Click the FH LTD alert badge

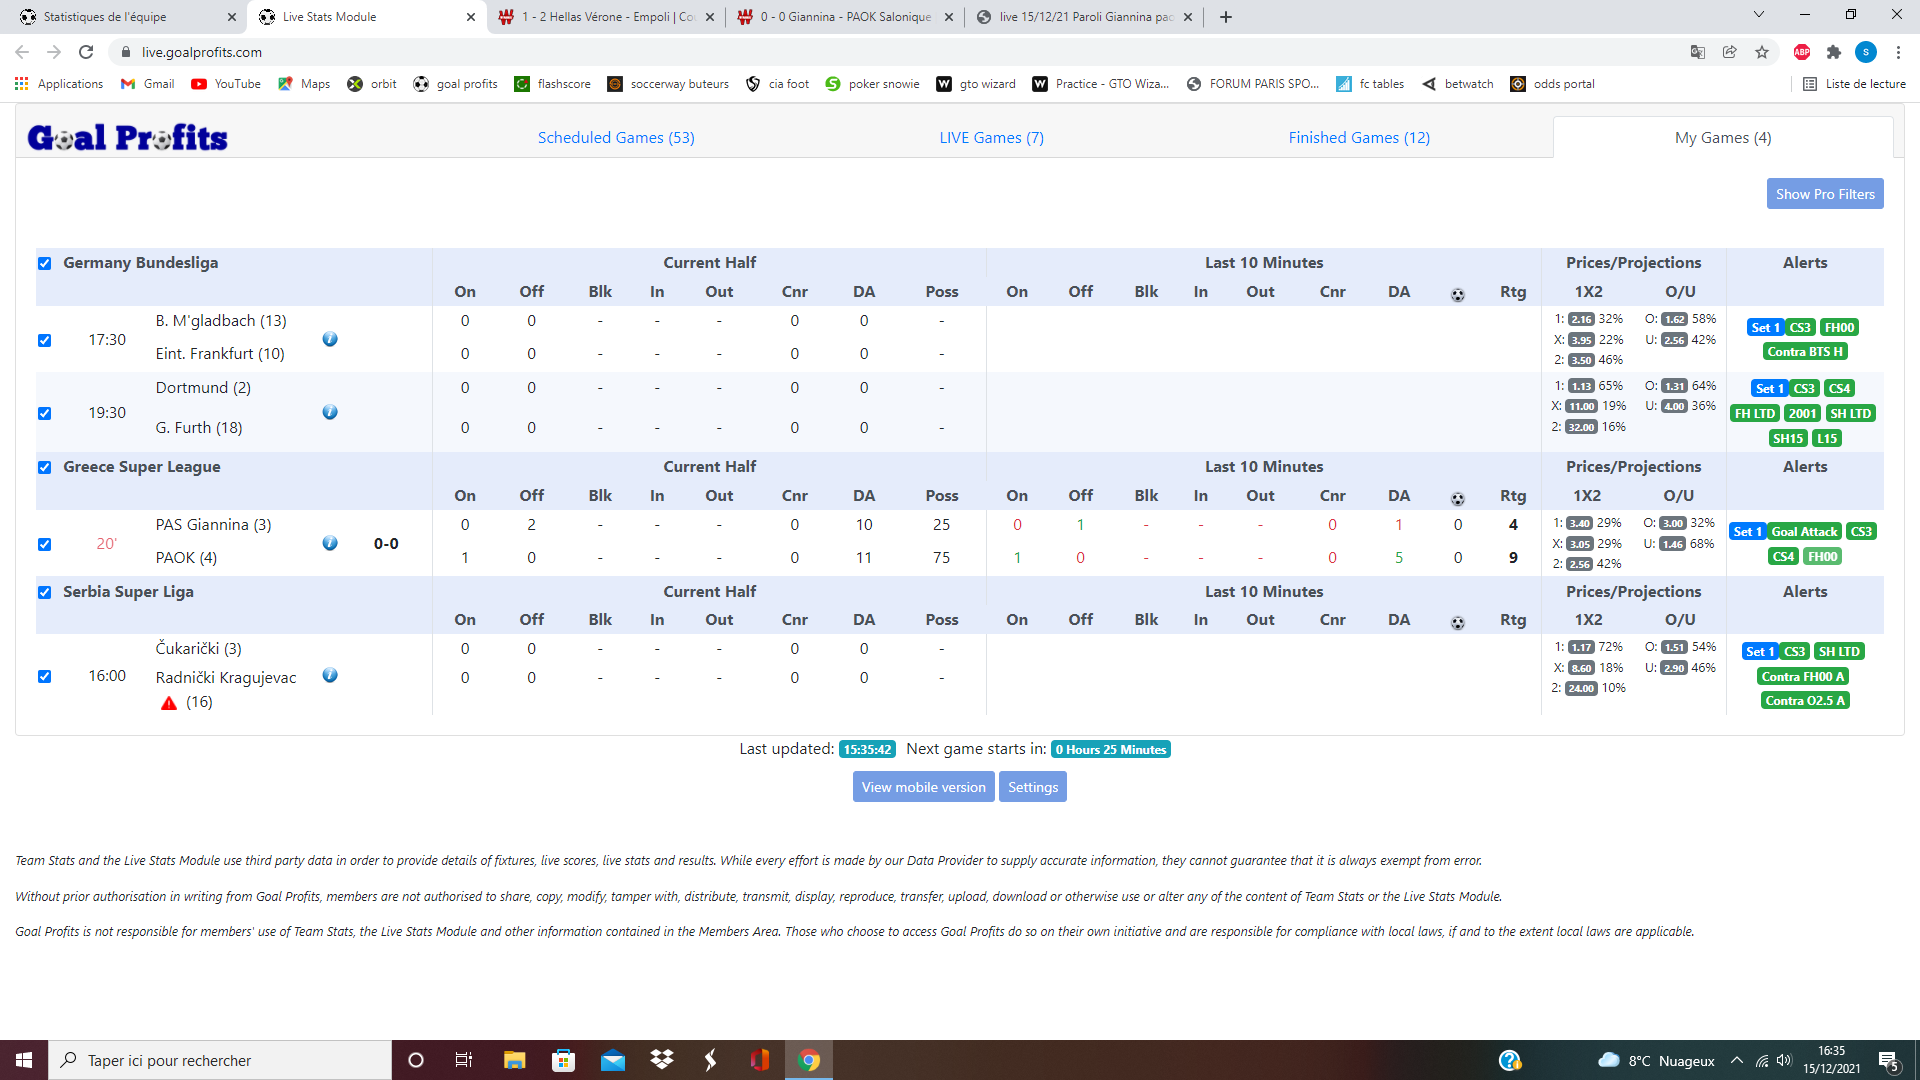coord(1755,413)
